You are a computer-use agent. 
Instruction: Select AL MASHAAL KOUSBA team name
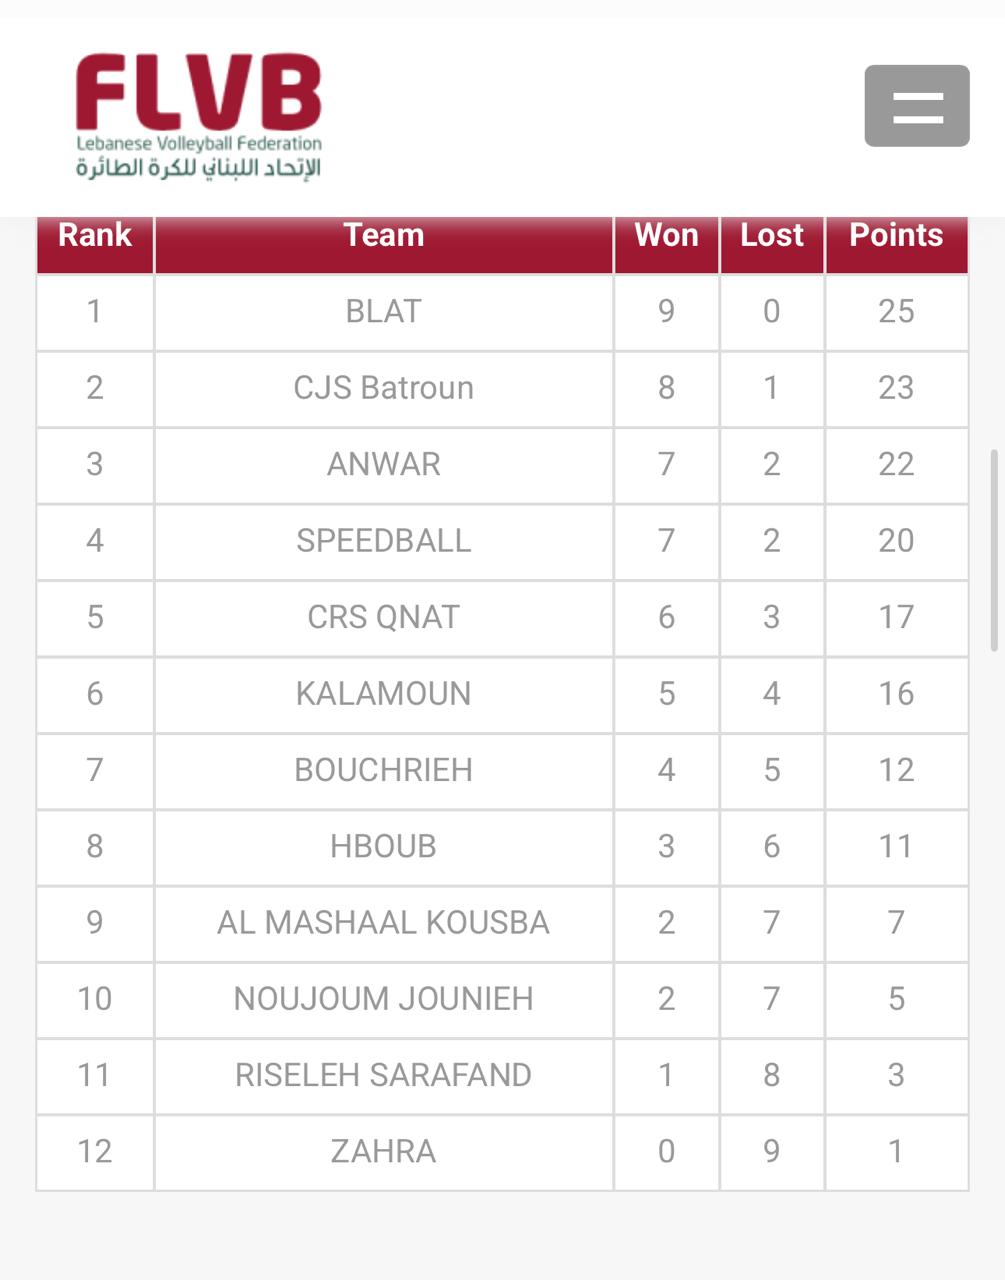coord(384,922)
